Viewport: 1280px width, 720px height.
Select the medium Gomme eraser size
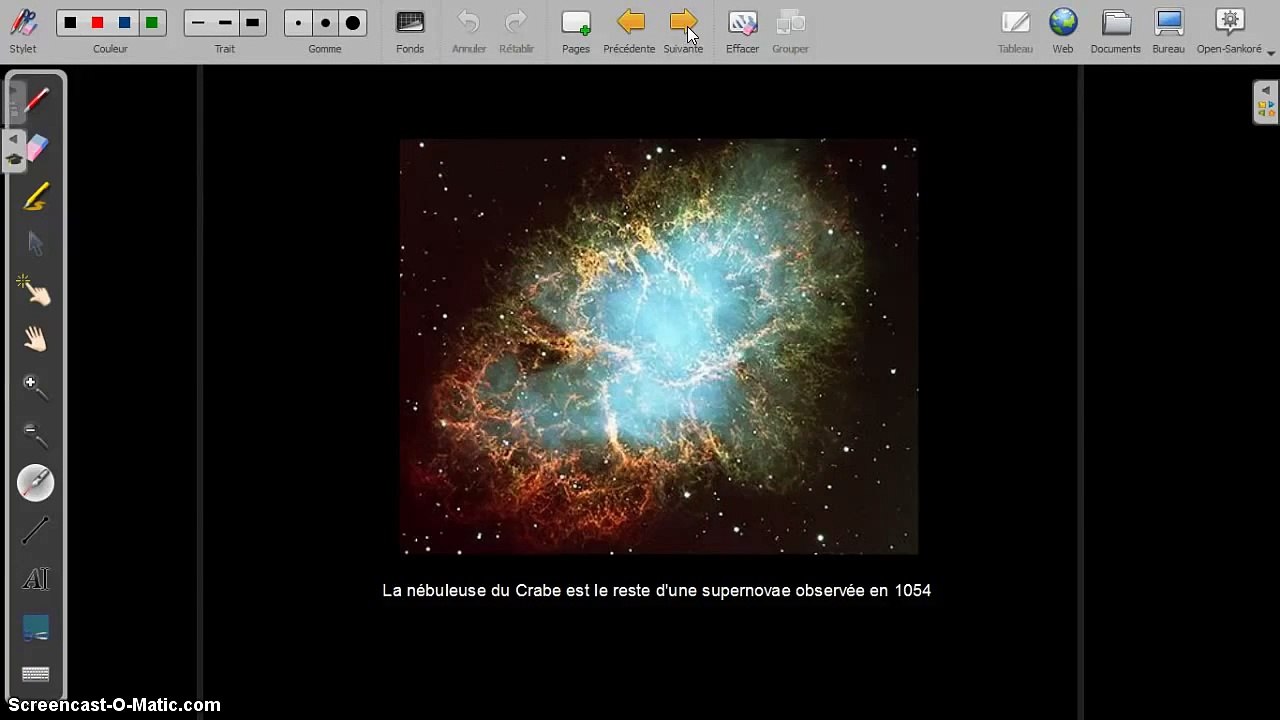[x=325, y=23]
